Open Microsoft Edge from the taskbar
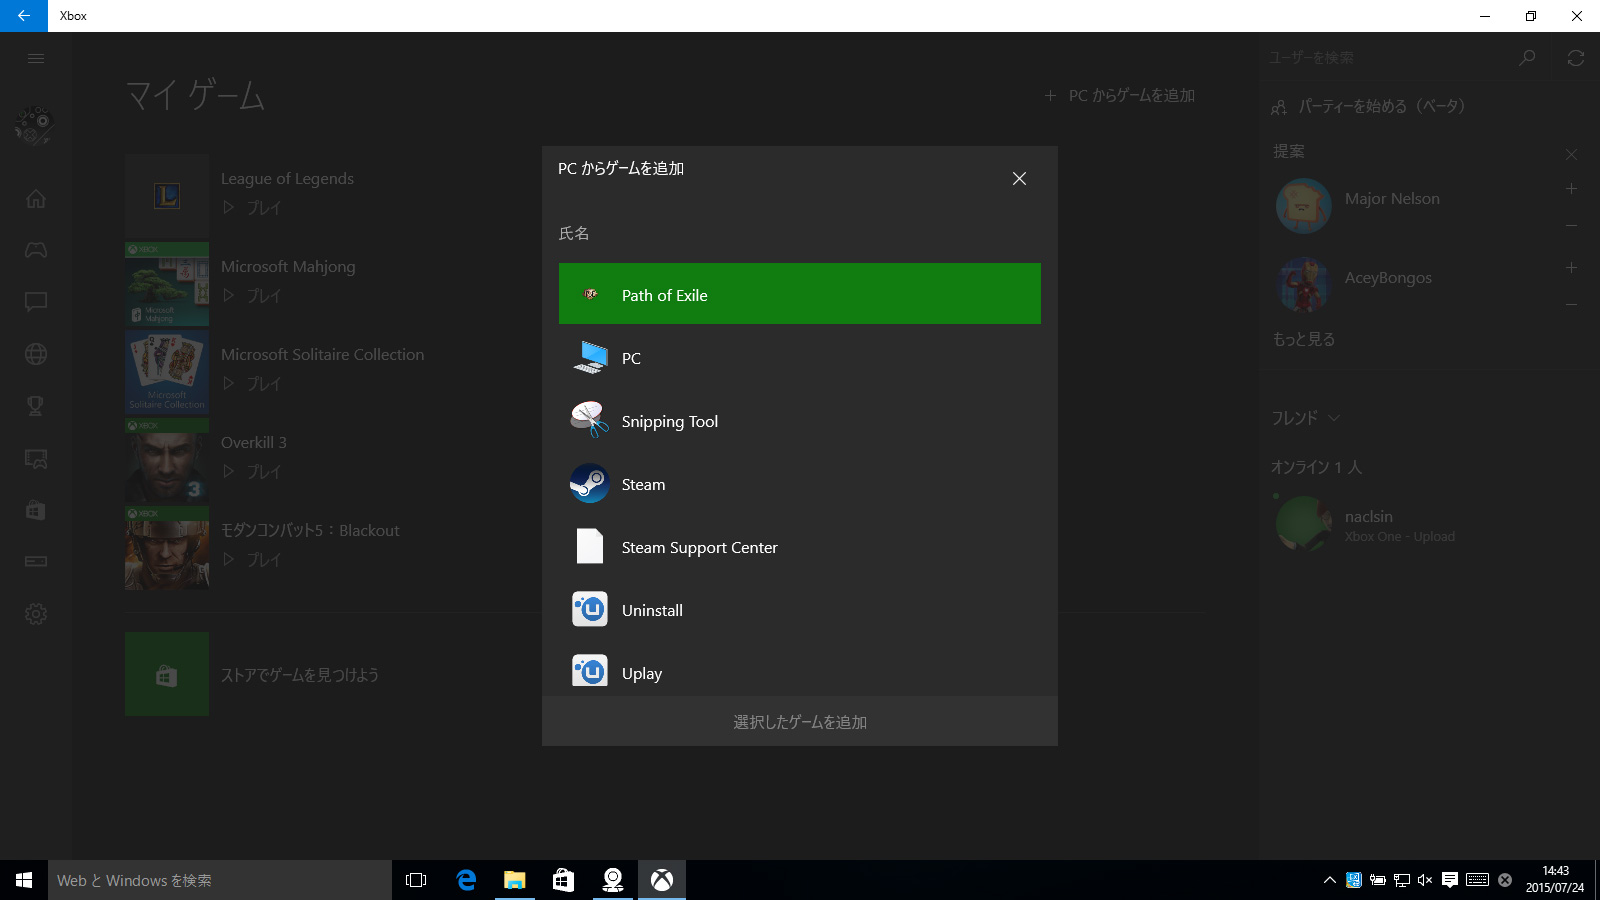1600x900 pixels. 466,880
